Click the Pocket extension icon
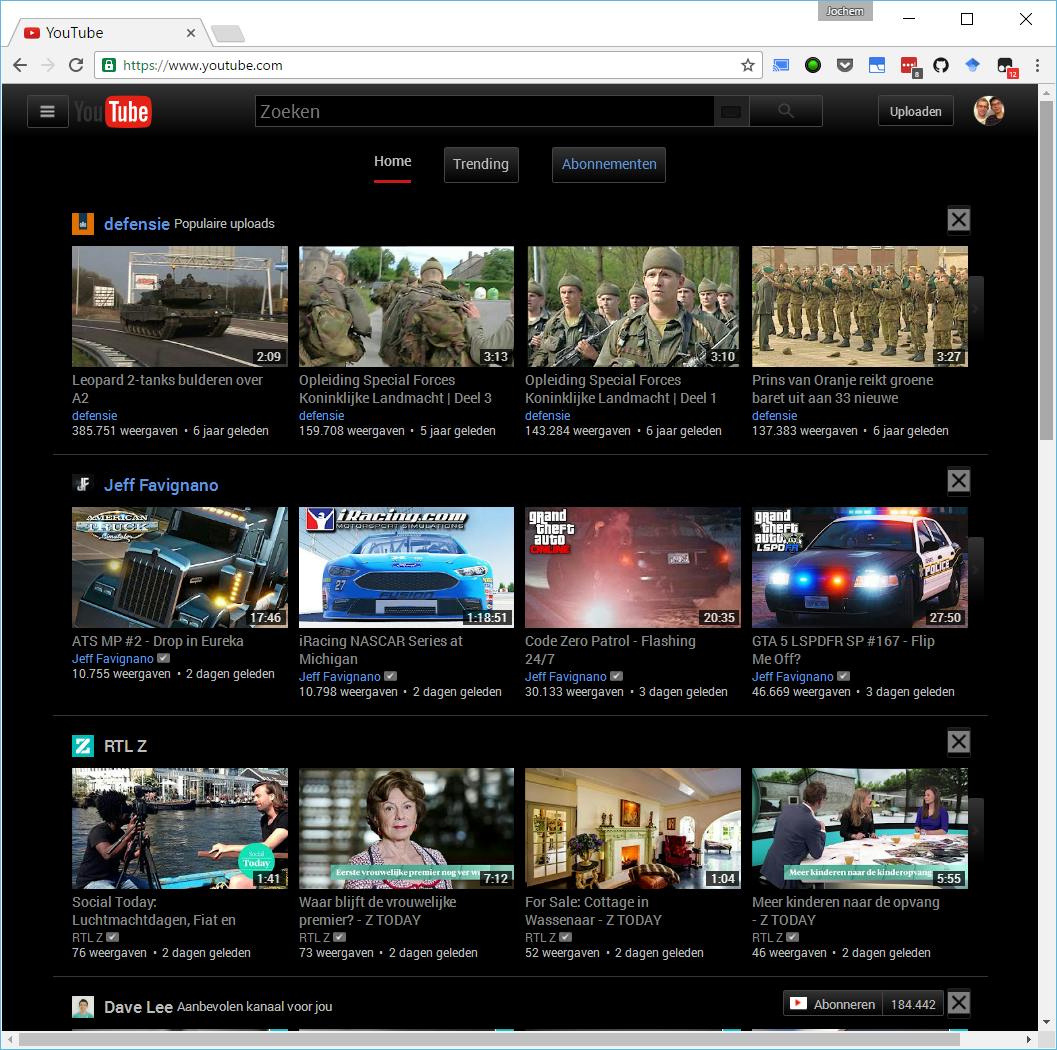Image resolution: width=1057 pixels, height=1050 pixels. 845,65
